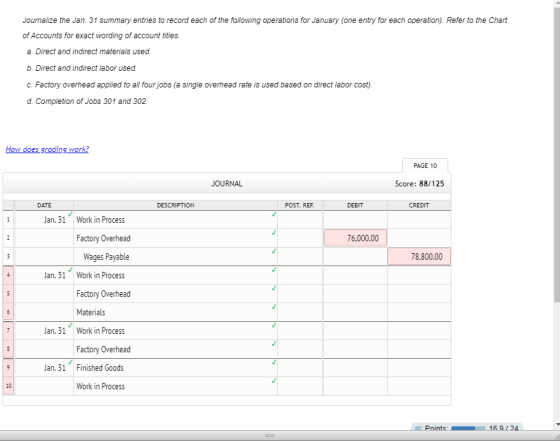560x441 pixels.
Task: Select the Wages Payable description cell
Action: 175,257
